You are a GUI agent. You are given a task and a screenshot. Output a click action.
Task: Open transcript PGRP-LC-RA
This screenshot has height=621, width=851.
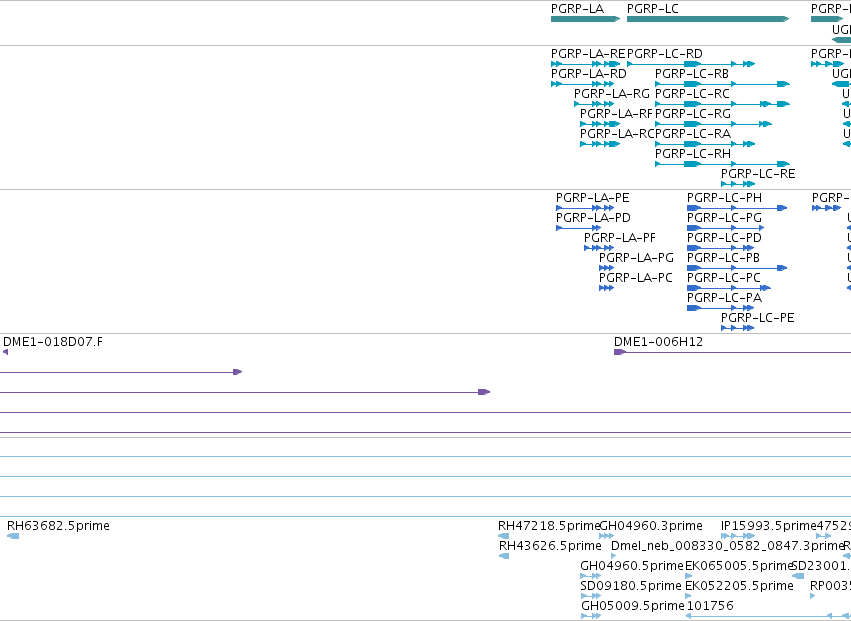click(705, 144)
